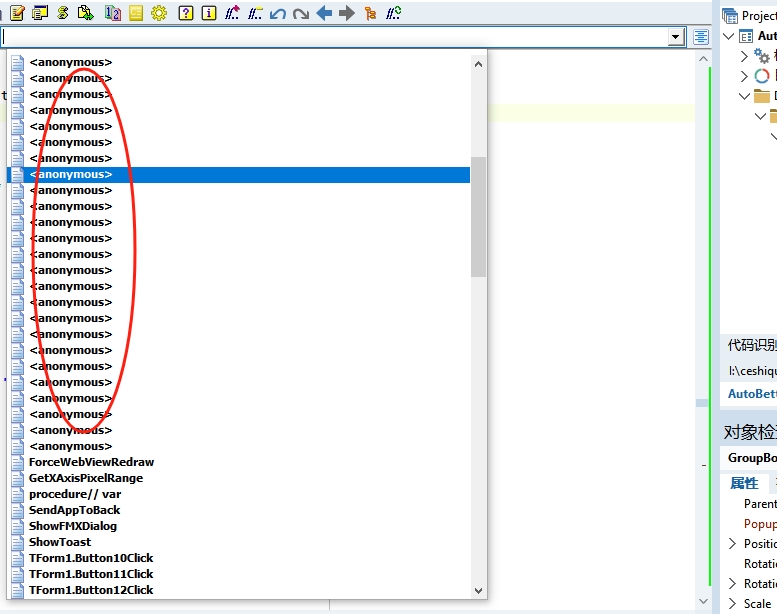Expand the gear build configuration node

pyautogui.click(x=744, y=56)
